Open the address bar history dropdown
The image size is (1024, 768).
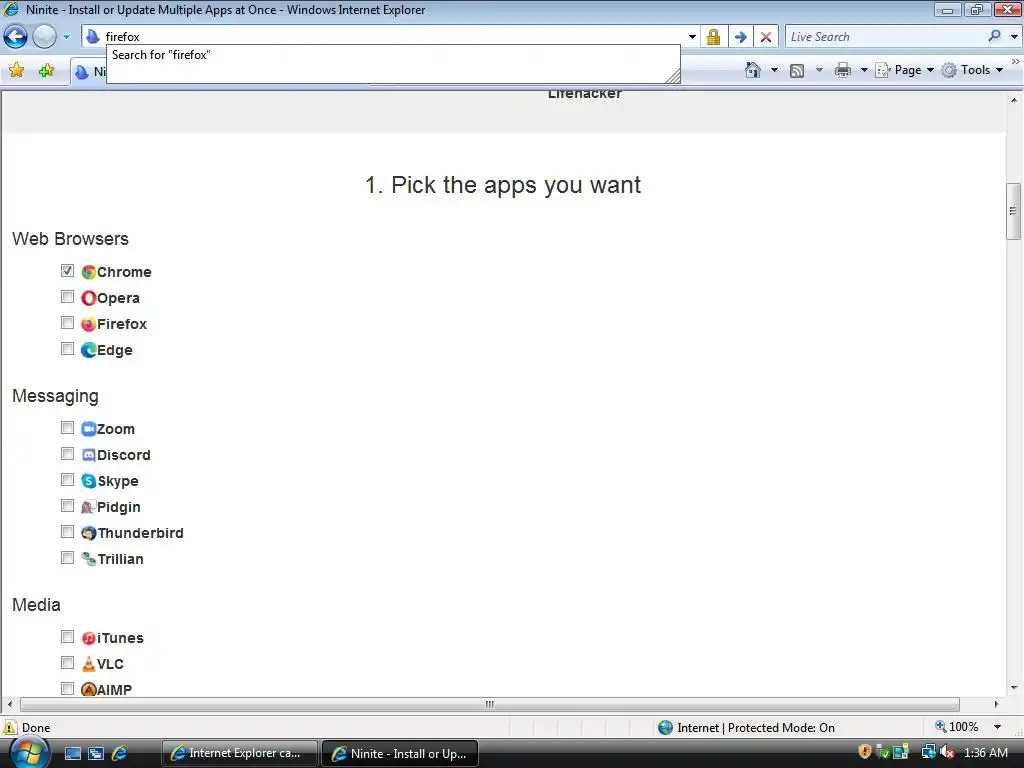(x=692, y=37)
